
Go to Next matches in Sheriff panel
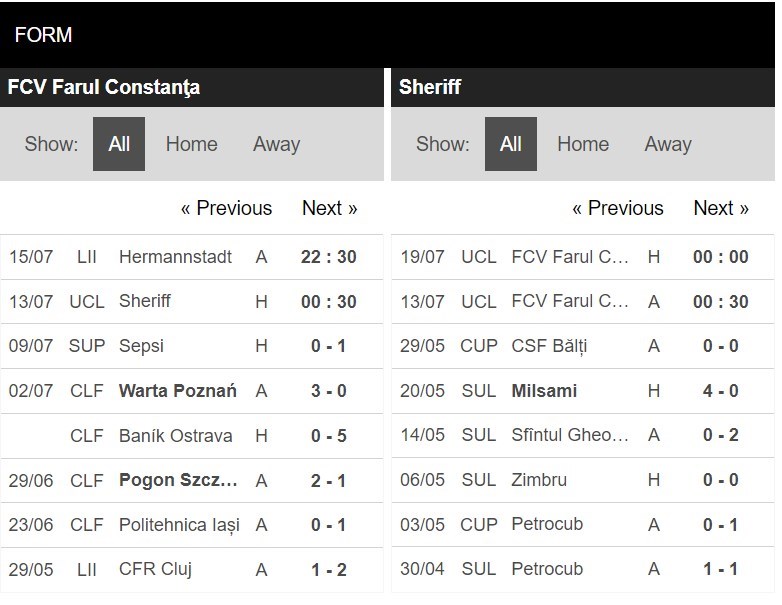pos(721,208)
